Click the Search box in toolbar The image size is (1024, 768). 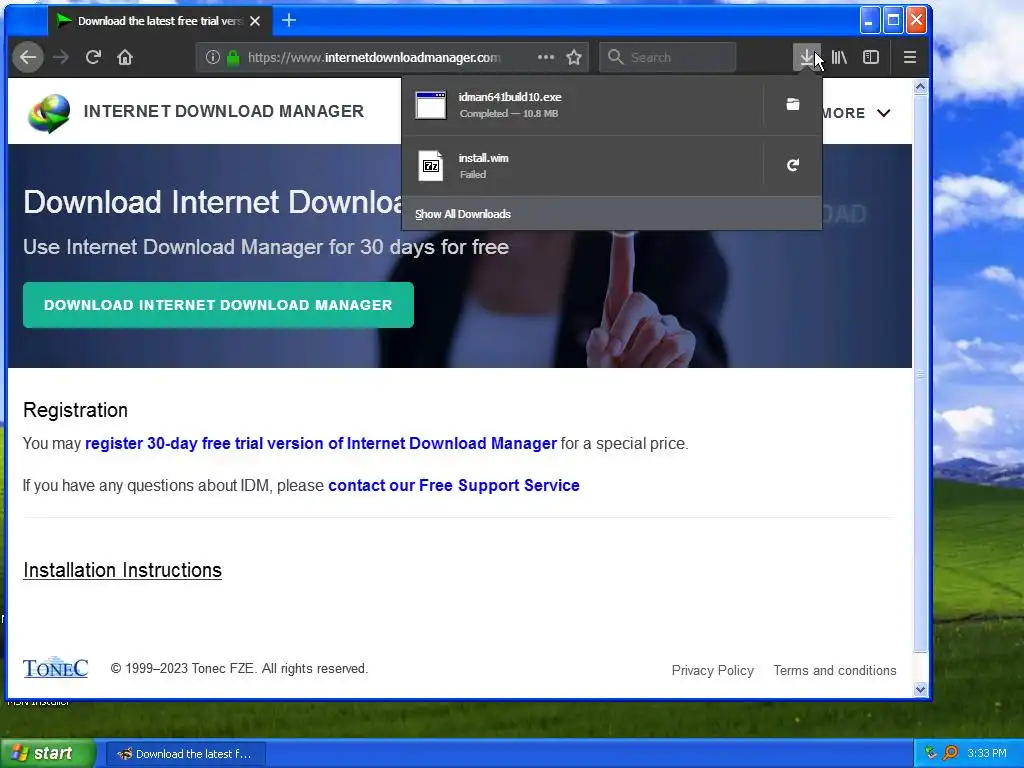tap(667, 57)
